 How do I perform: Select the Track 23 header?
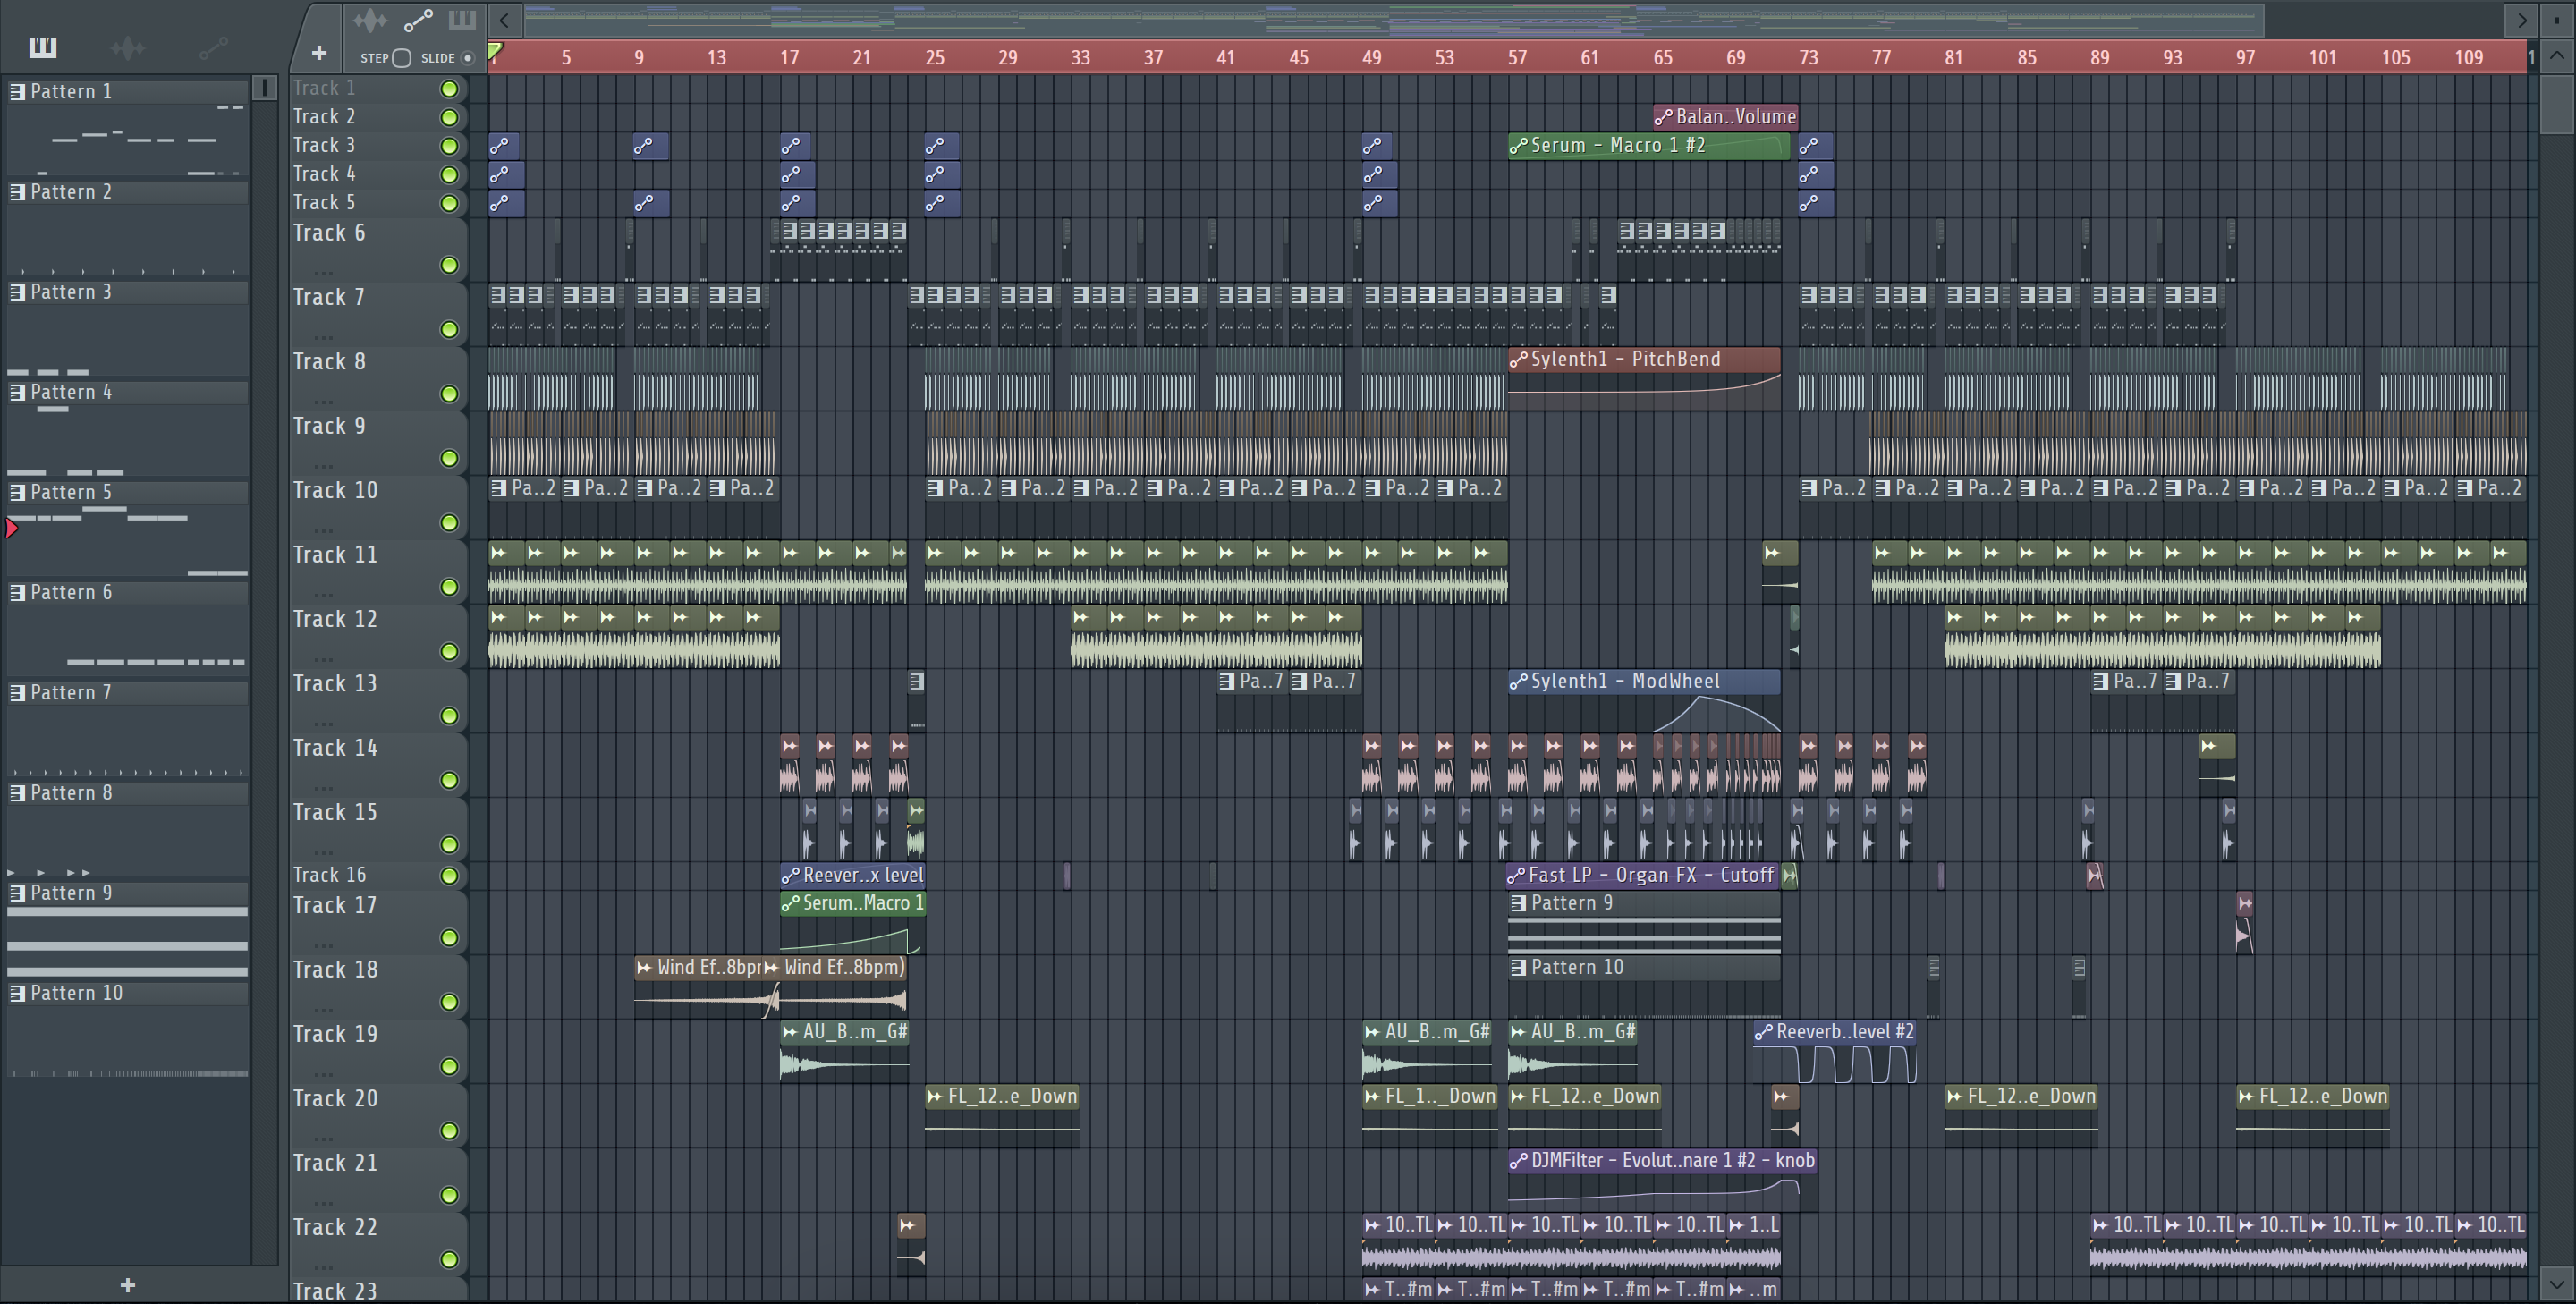pyautogui.click(x=378, y=1290)
